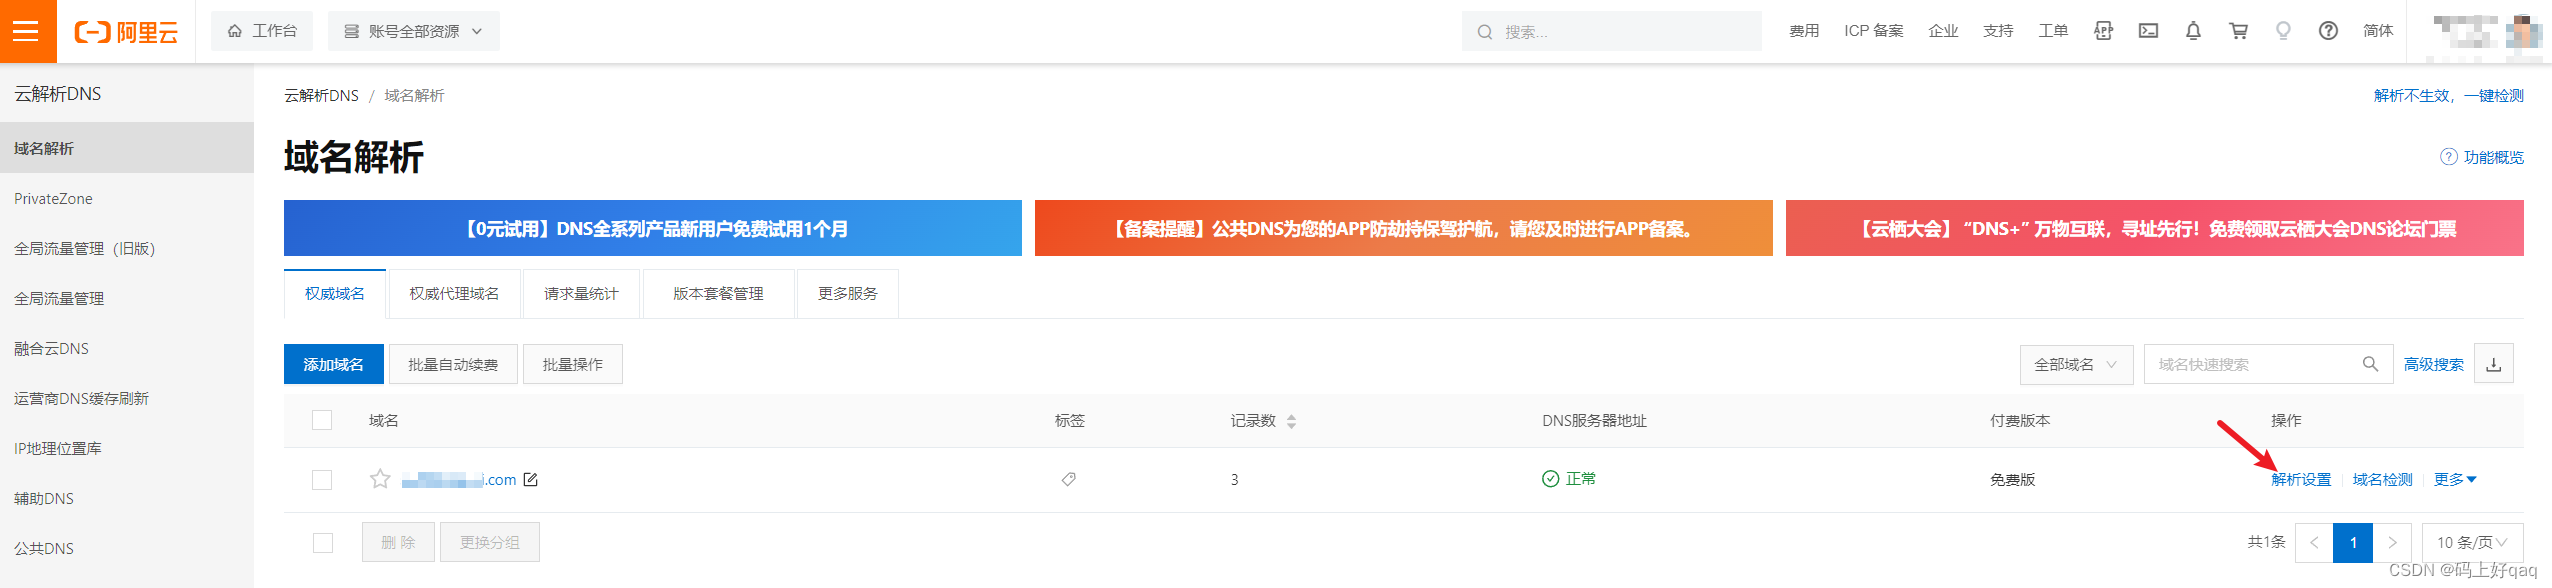2552x588 pixels.
Task: Select 域名解析 in sidebar
Action: [x=127, y=148]
